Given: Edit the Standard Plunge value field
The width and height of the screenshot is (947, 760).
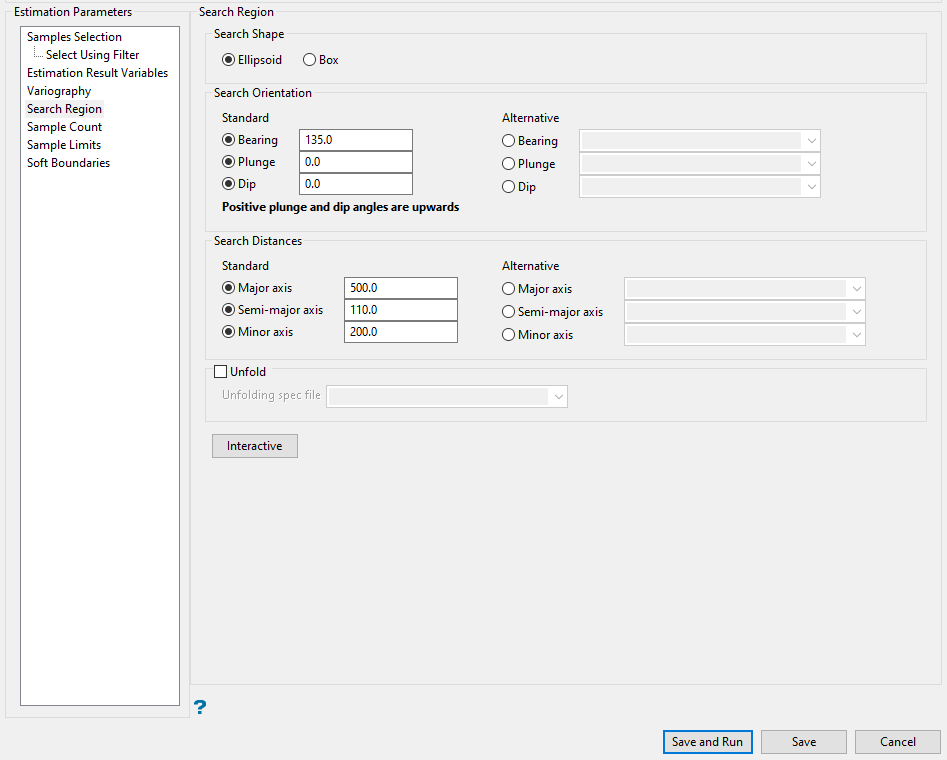Looking at the screenshot, I should tap(356, 162).
